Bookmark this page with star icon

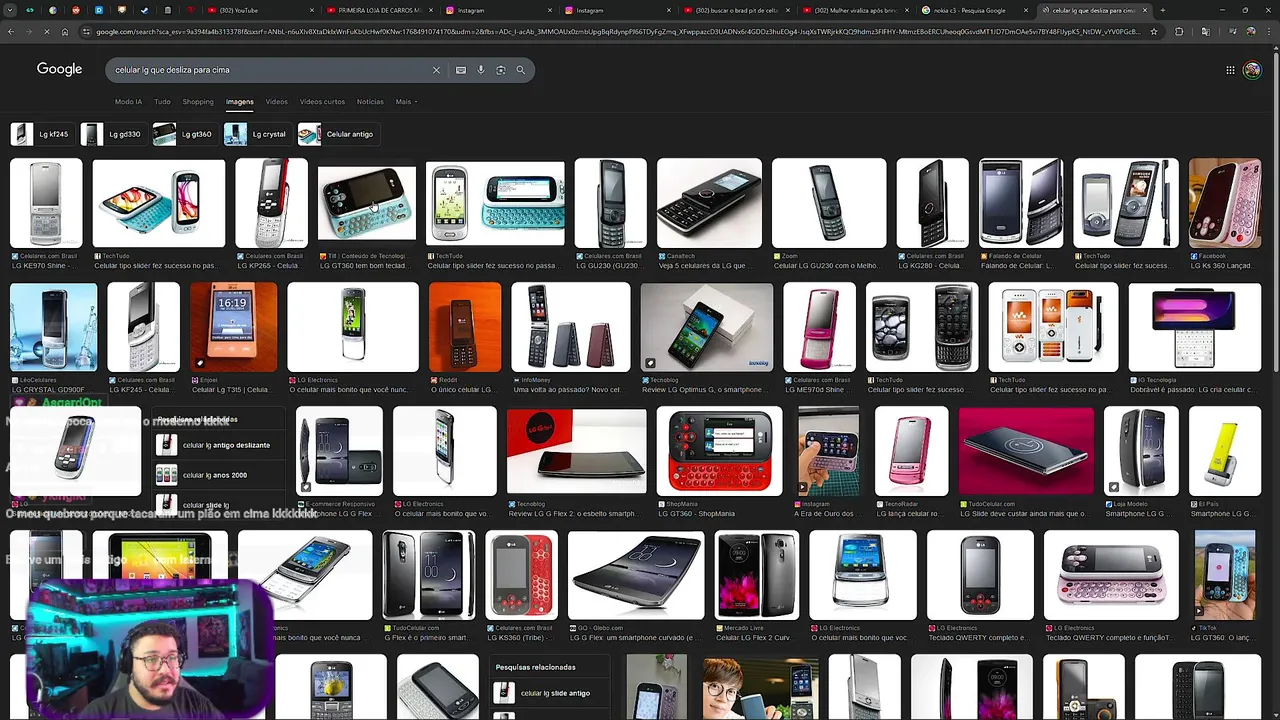(1154, 31)
